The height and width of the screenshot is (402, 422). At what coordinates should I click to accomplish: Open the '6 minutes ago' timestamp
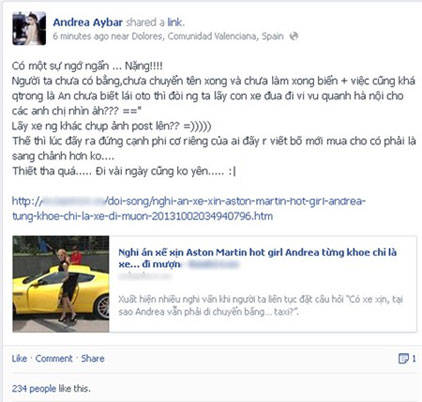[x=81, y=36]
